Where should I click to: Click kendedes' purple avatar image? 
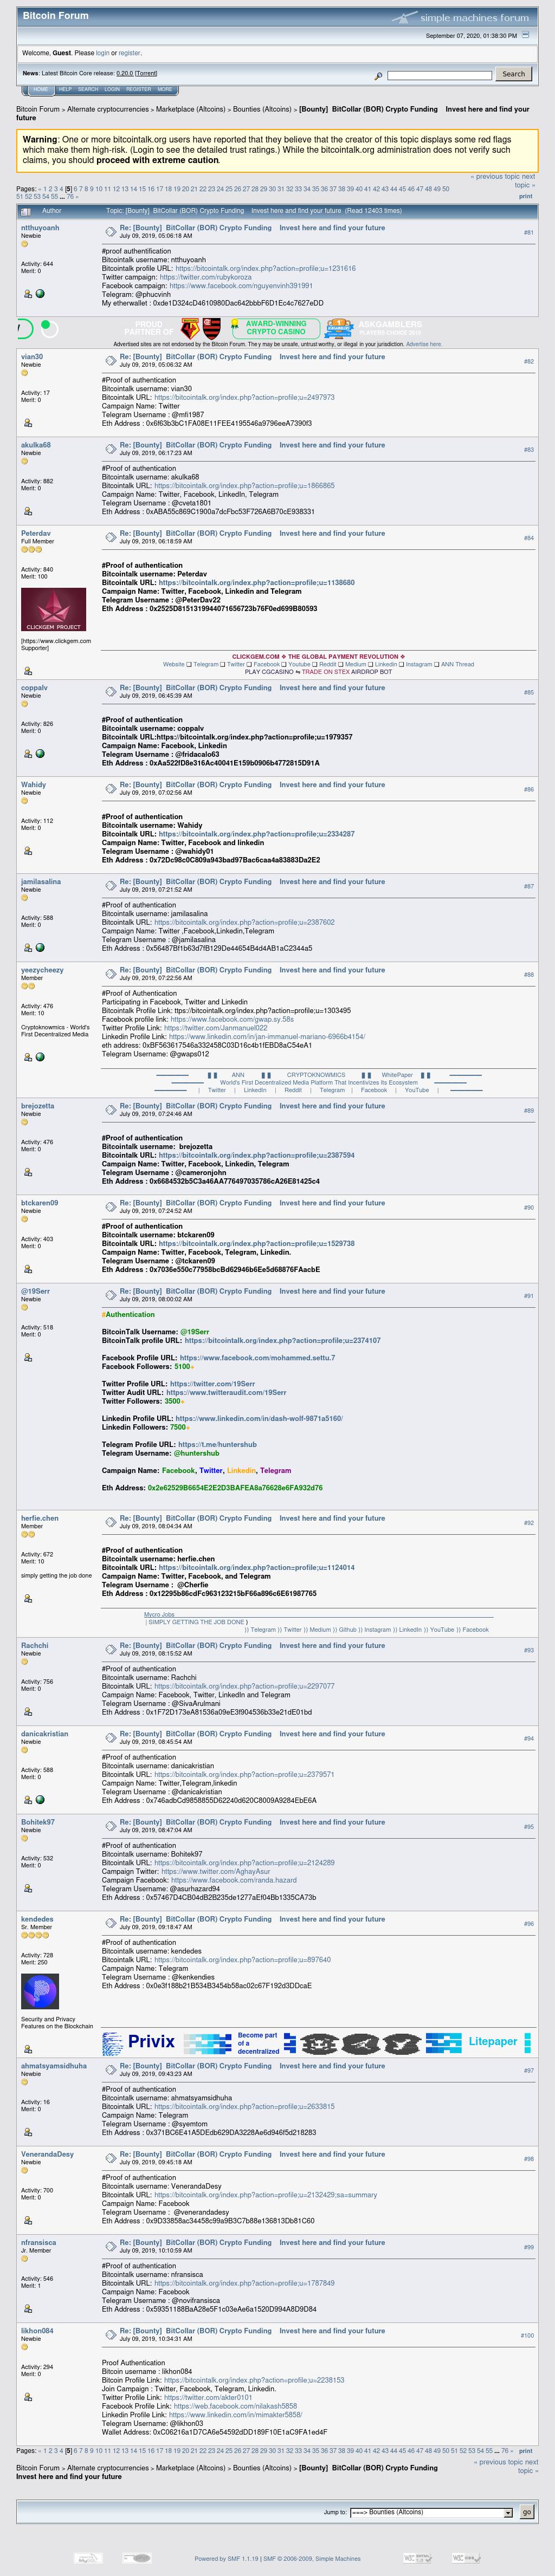point(40,1992)
